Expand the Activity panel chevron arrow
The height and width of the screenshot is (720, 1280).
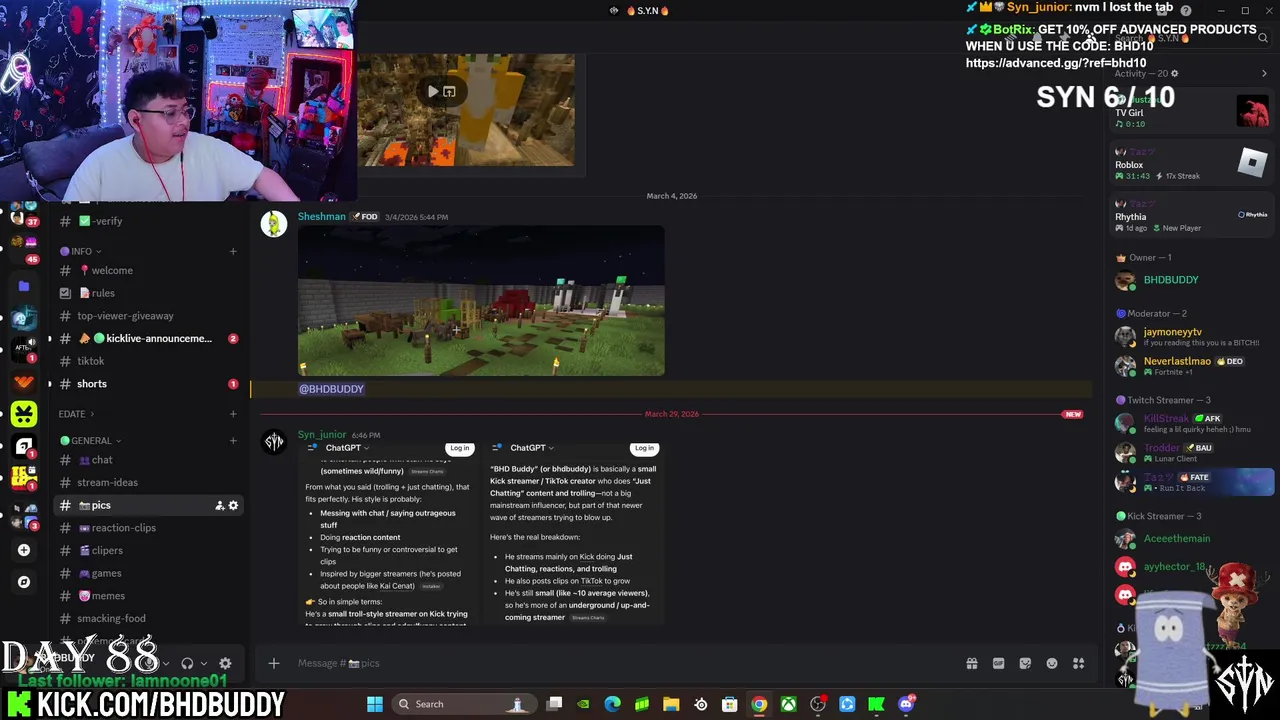[x=1264, y=73]
